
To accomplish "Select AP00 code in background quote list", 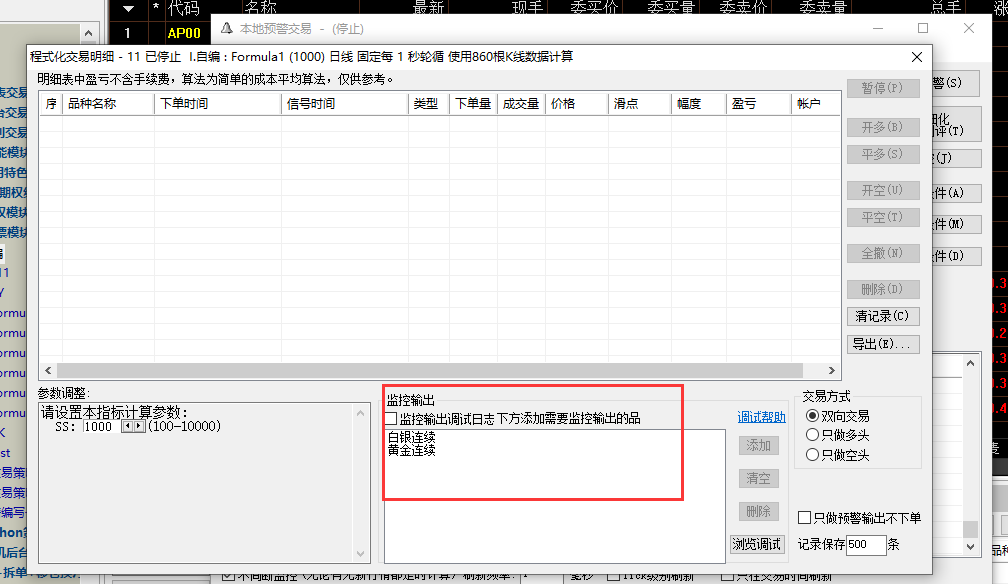I will tap(184, 33).
